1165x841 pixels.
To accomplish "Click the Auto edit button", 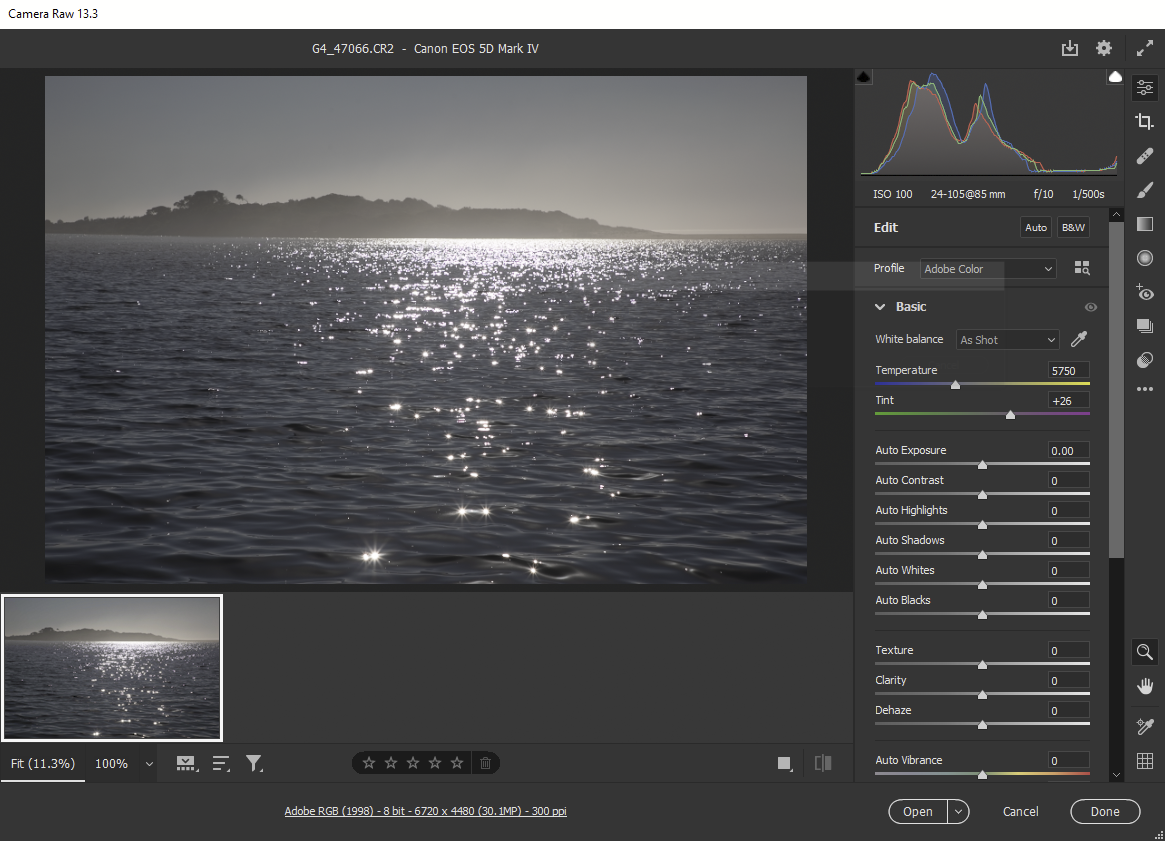I will (x=1036, y=228).
